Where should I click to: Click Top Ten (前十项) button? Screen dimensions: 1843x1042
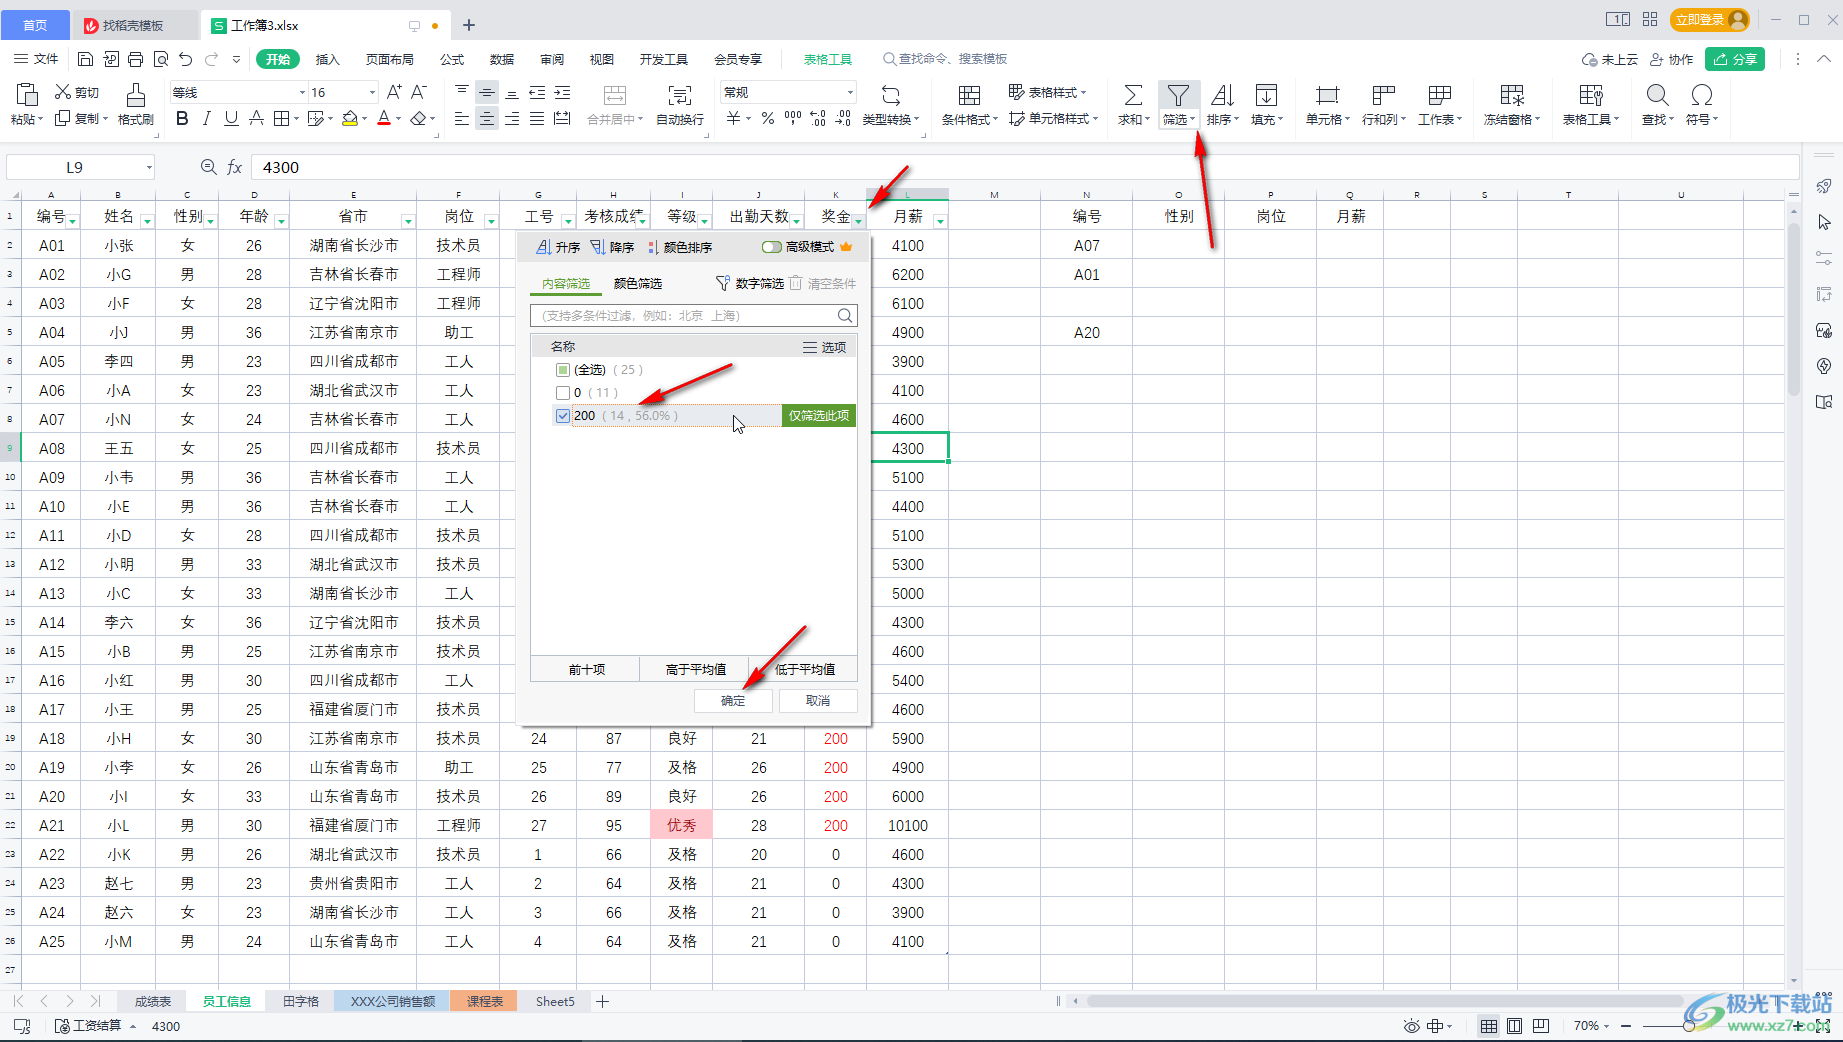point(587,669)
